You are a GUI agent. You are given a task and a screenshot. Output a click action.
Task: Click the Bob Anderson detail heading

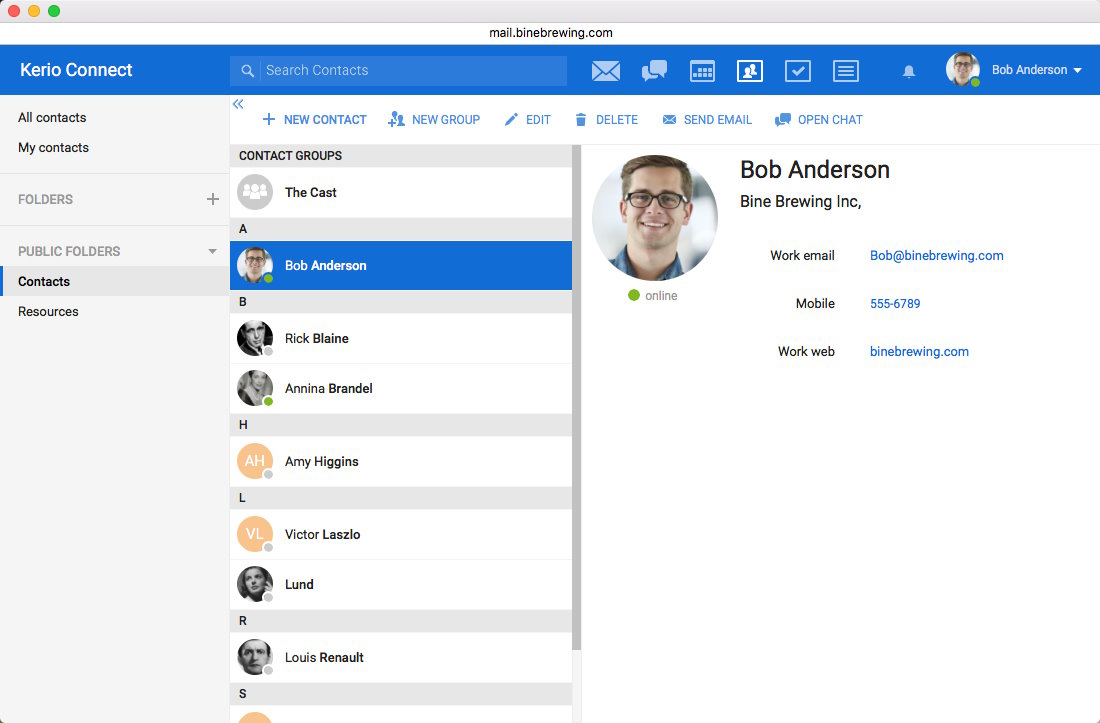[814, 170]
